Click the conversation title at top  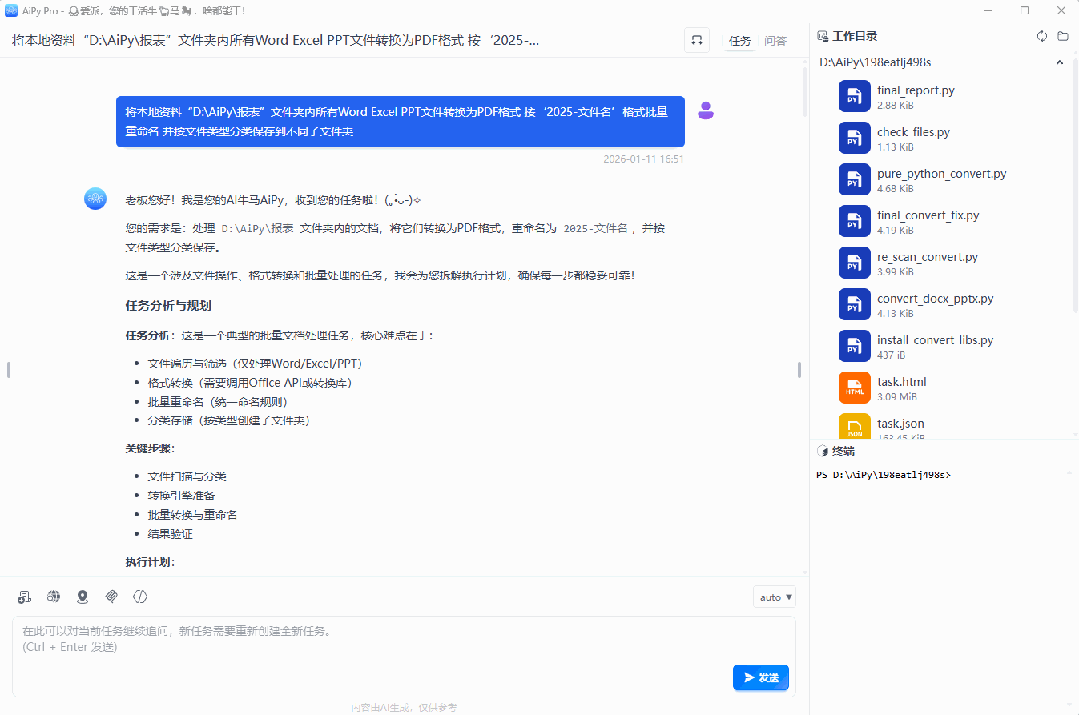click(x=275, y=41)
